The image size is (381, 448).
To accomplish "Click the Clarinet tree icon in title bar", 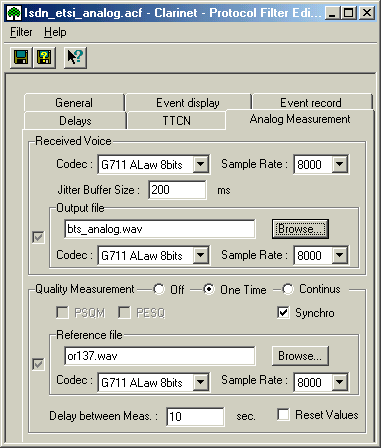I will tap(14, 13).
